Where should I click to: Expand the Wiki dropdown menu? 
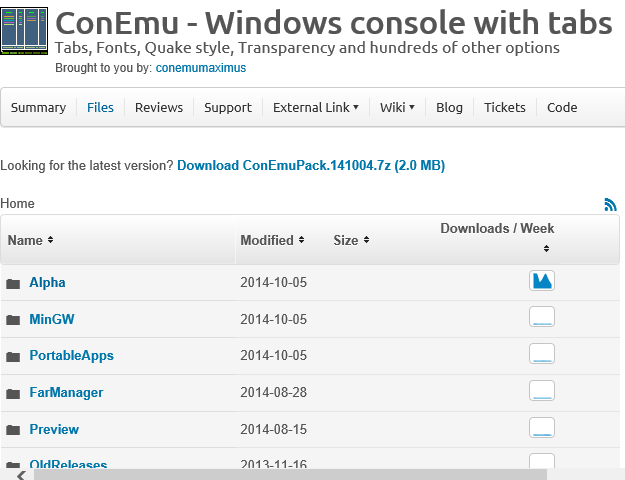[x=397, y=108]
